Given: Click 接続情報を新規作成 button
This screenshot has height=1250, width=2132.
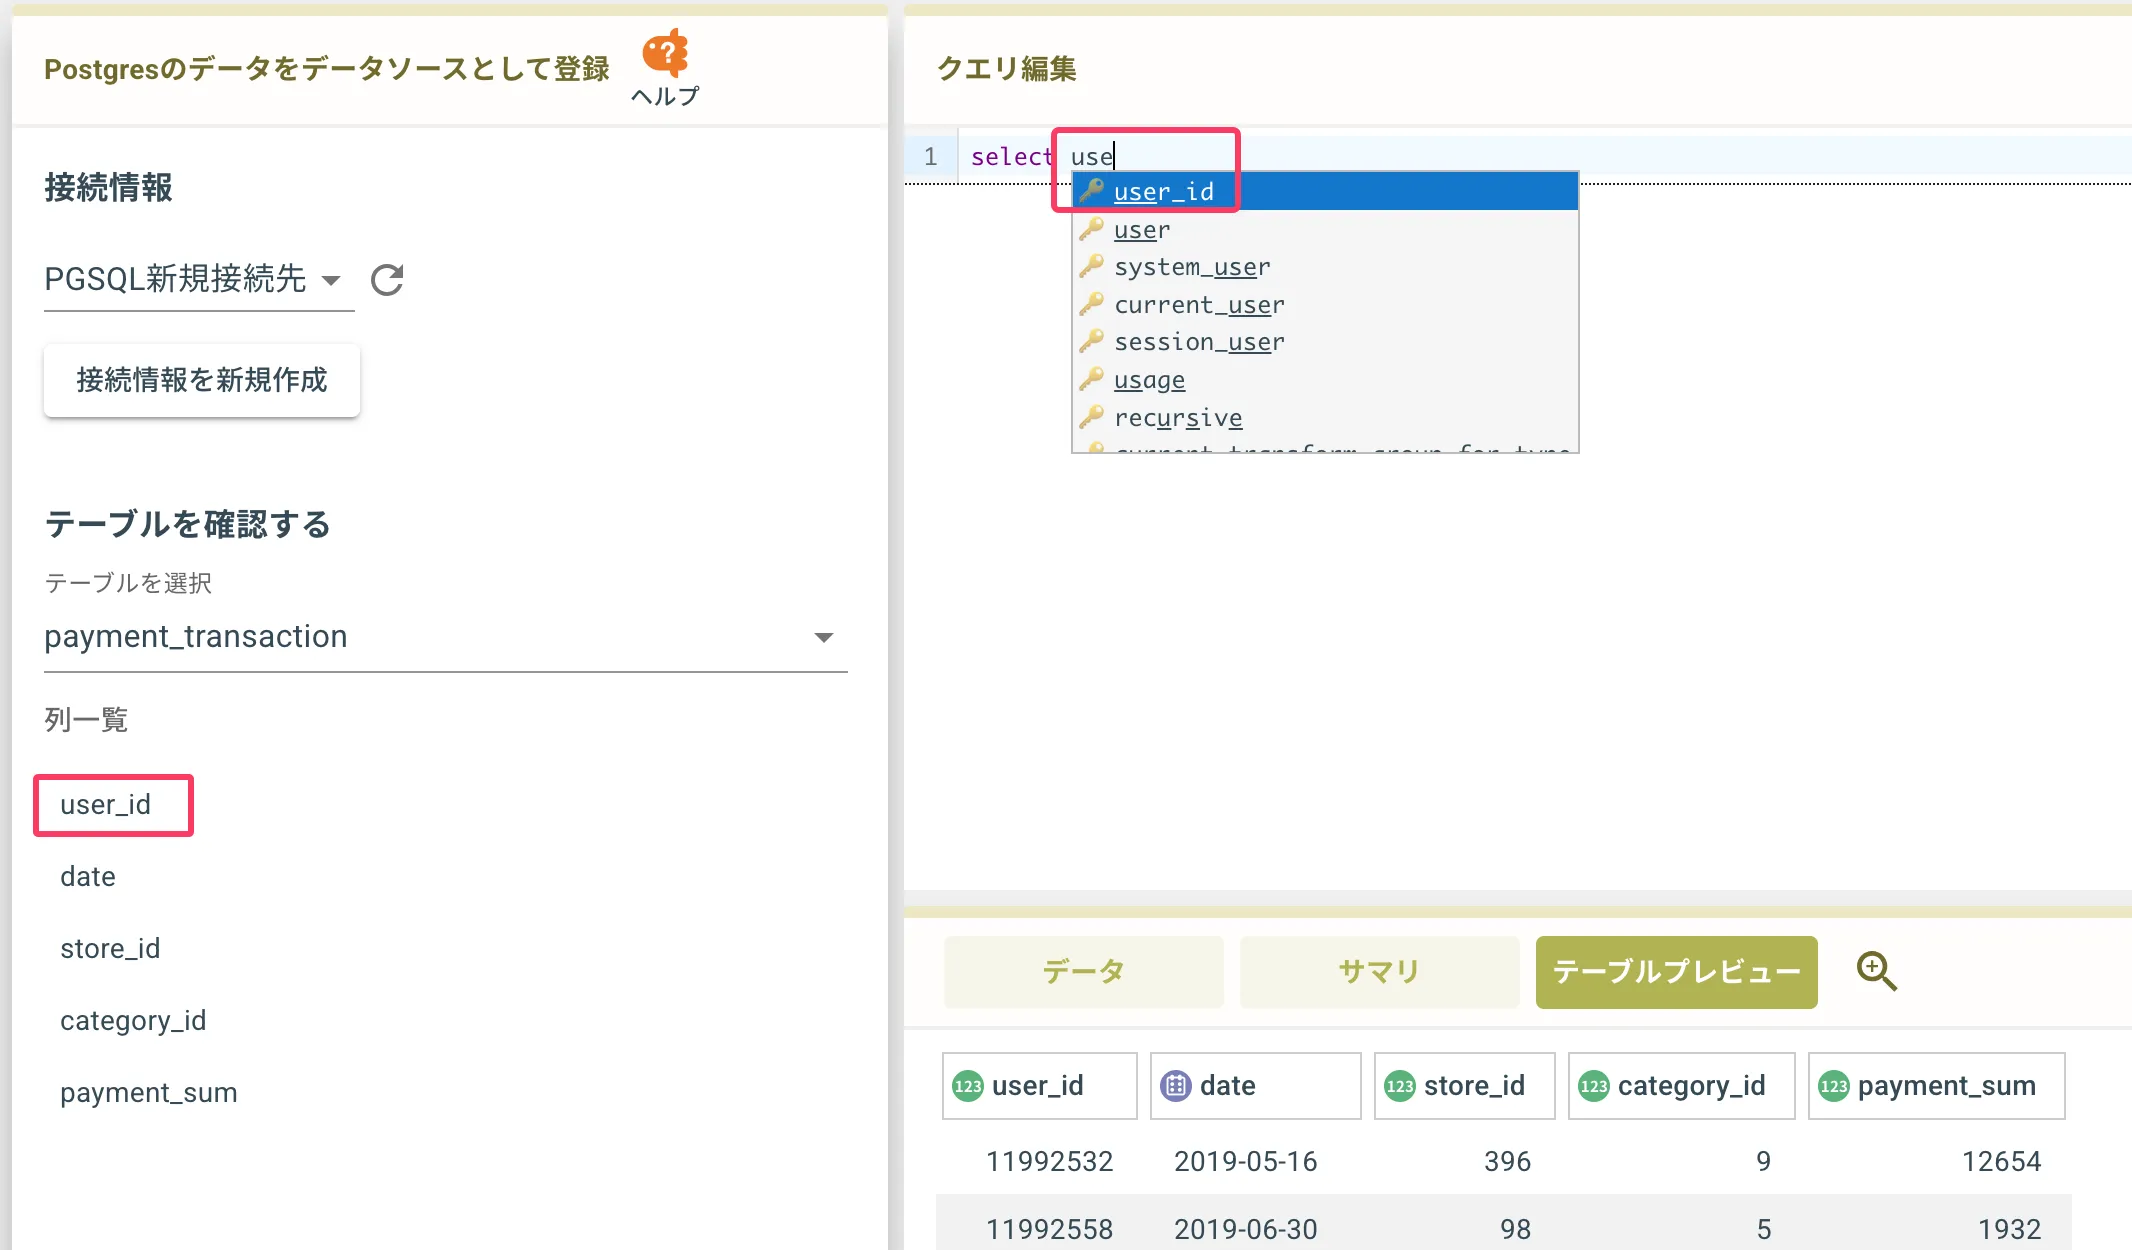Looking at the screenshot, I should coord(202,380).
